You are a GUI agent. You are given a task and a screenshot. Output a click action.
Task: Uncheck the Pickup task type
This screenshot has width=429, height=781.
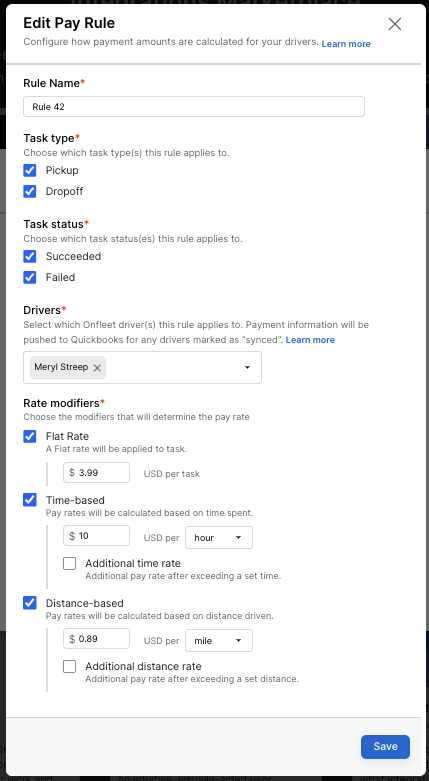click(x=30, y=170)
